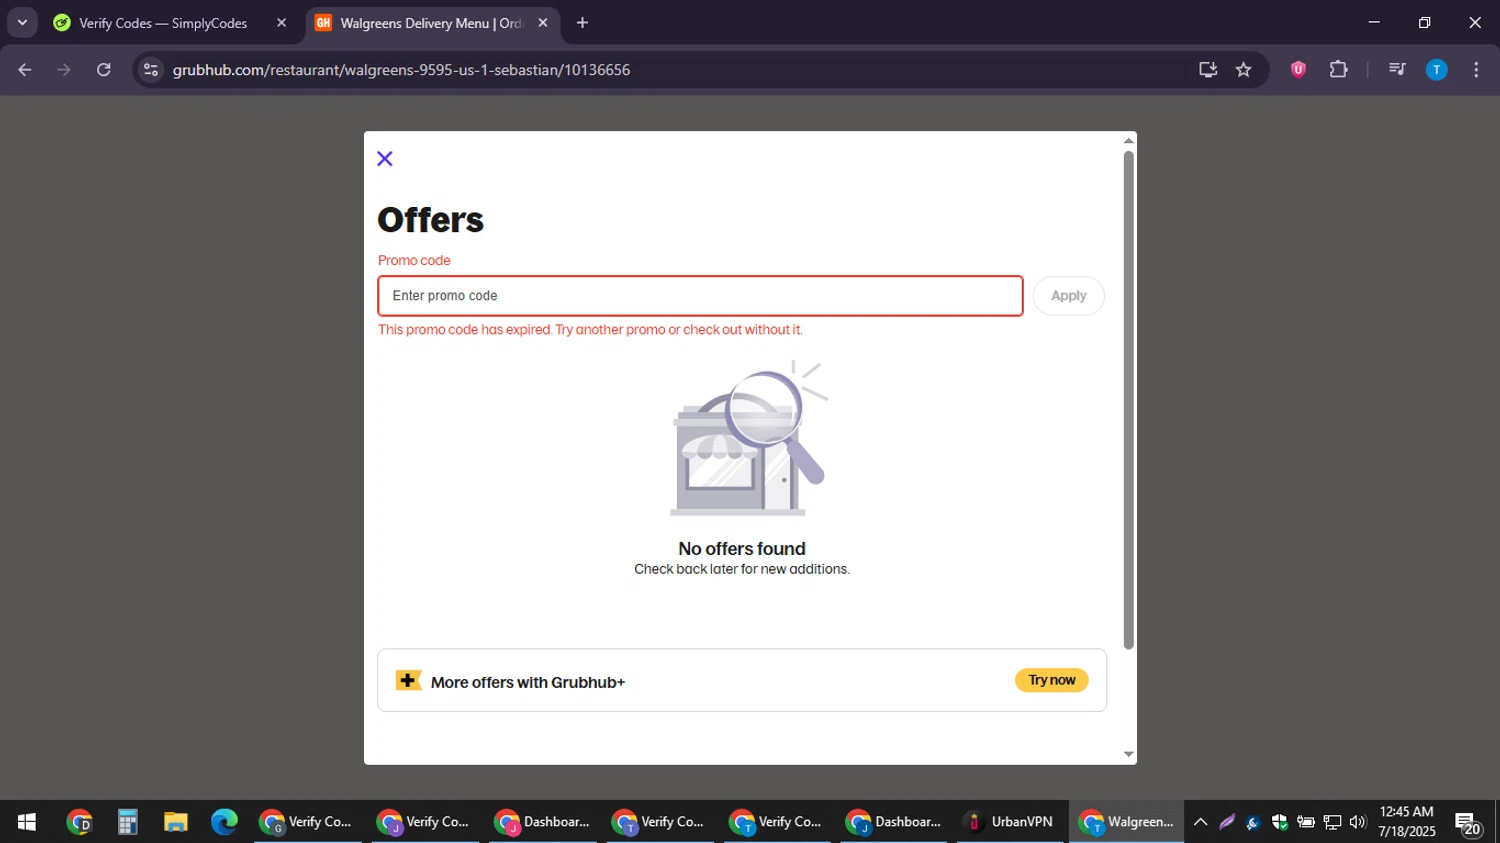Screen dimensions: 1500x843
Task: Open File Explorer from taskbar
Action: click(x=176, y=822)
